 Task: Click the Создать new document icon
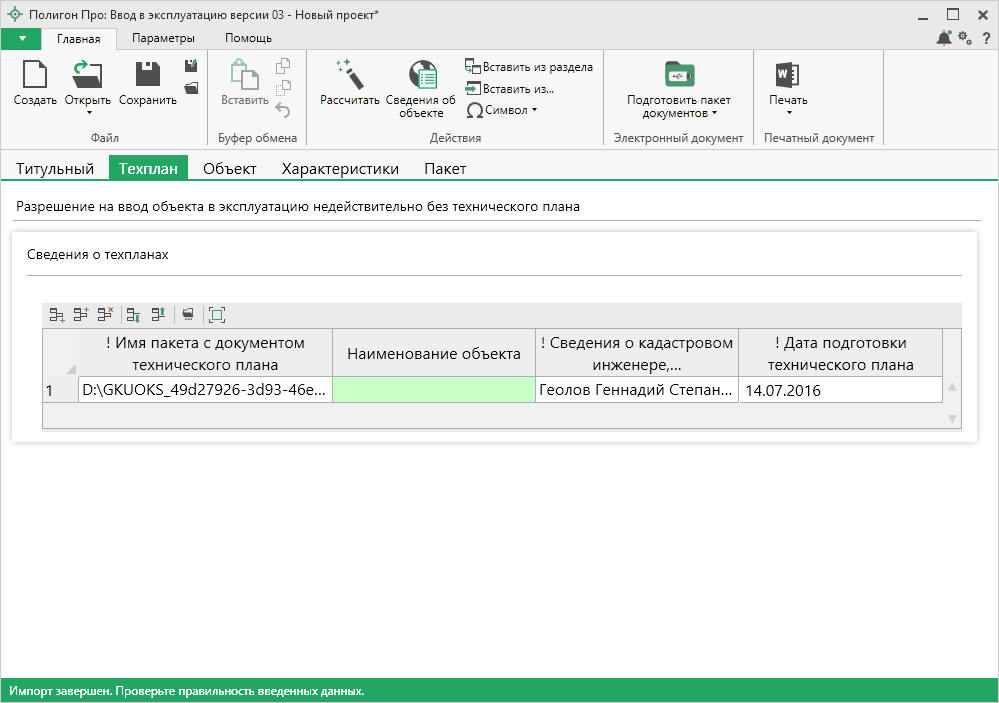pyautogui.click(x=35, y=75)
